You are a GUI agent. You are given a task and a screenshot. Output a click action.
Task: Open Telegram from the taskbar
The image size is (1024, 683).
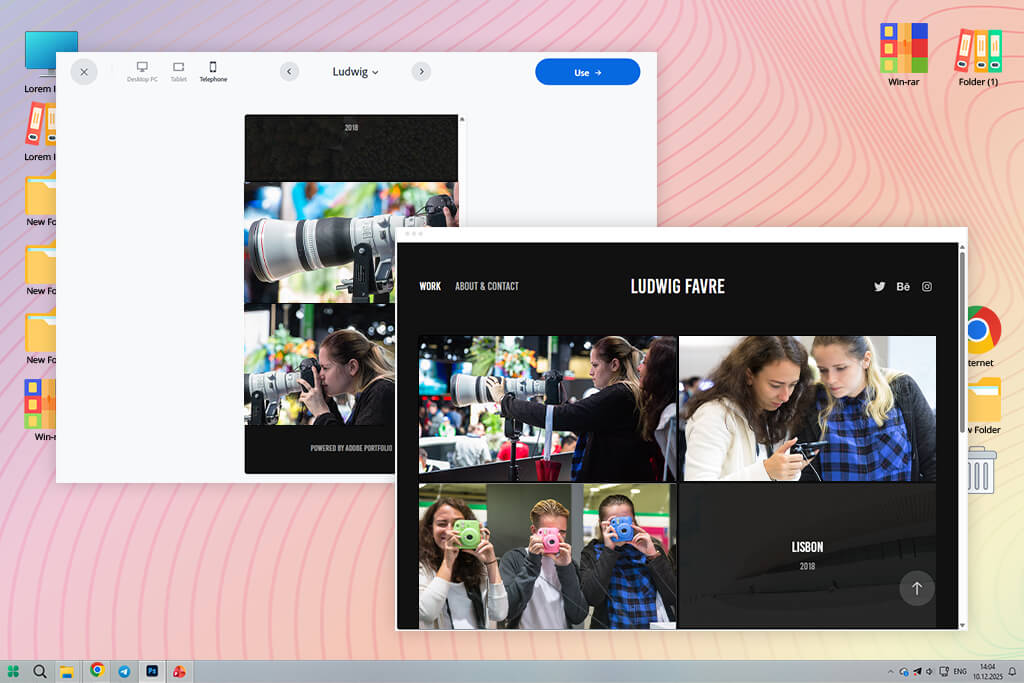[124, 671]
